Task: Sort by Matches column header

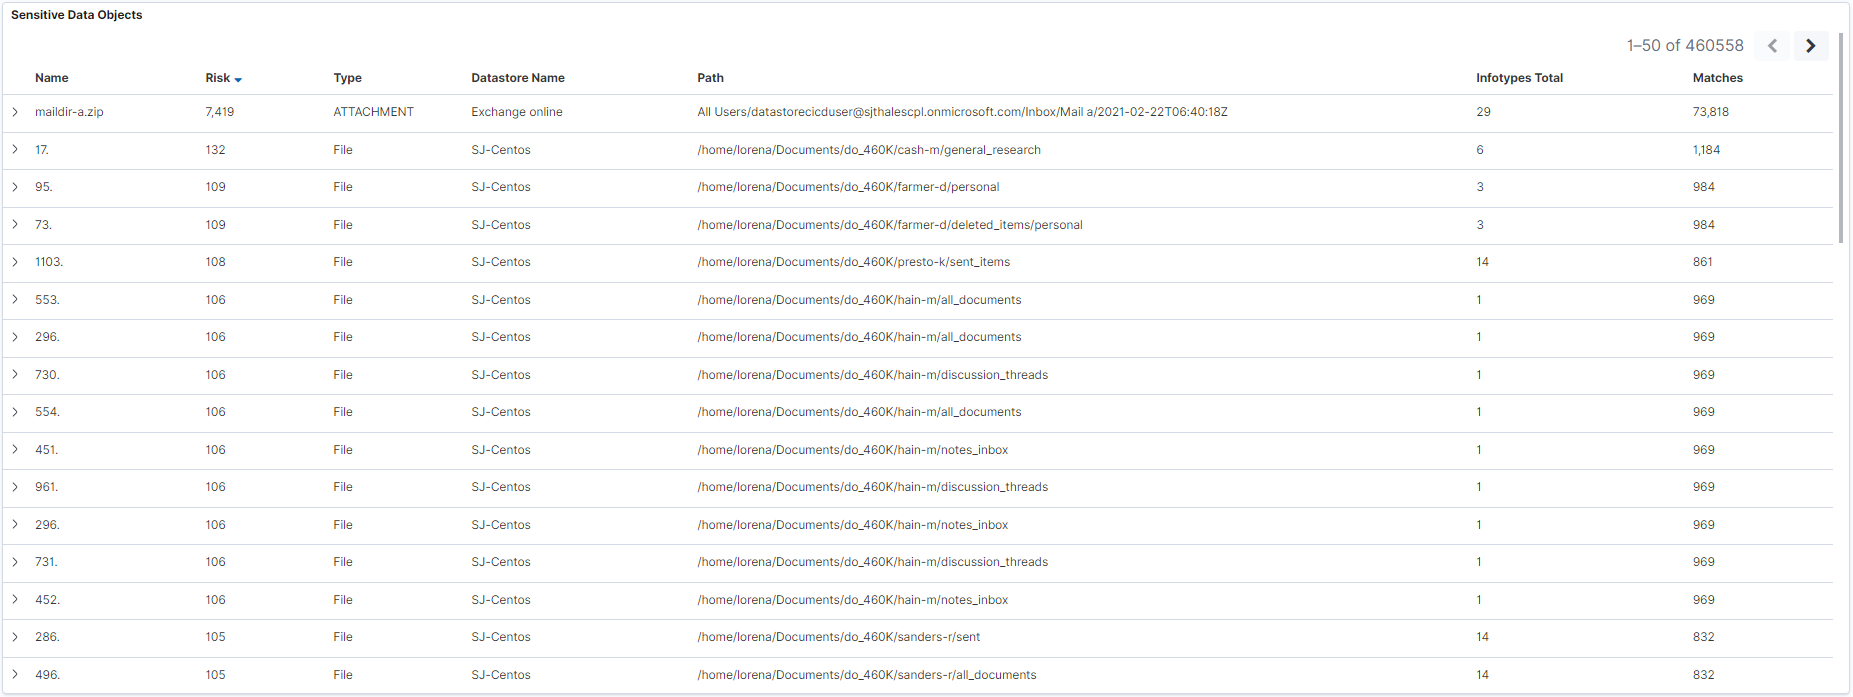Action: [x=1717, y=78]
